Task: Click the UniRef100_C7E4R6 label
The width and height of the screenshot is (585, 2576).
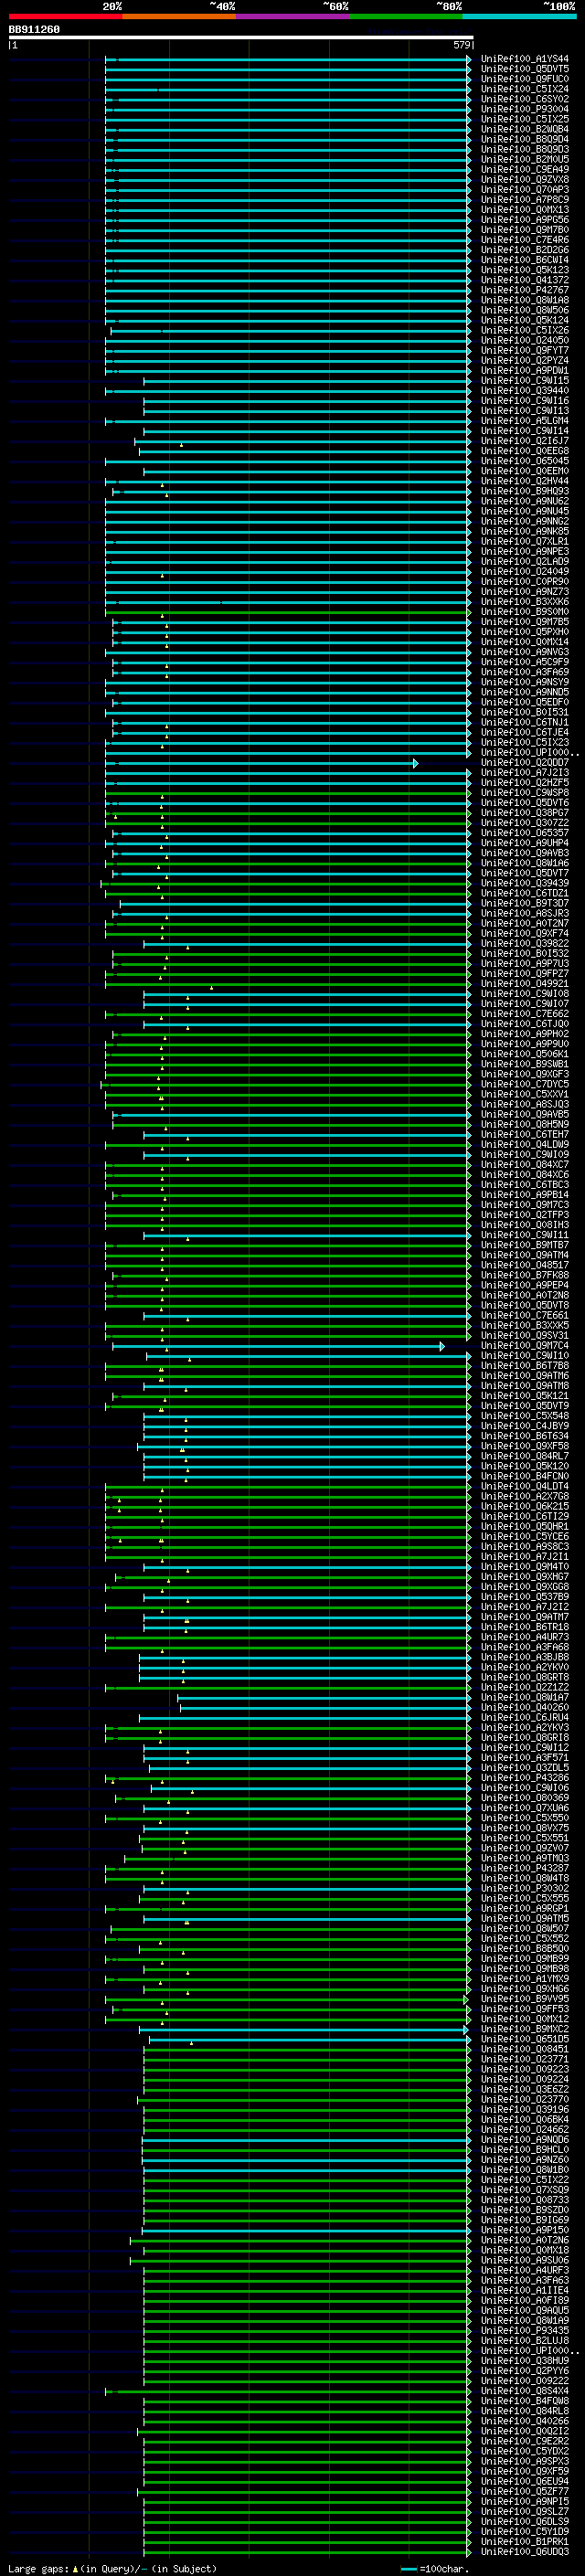Action: pyautogui.click(x=524, y=241)
